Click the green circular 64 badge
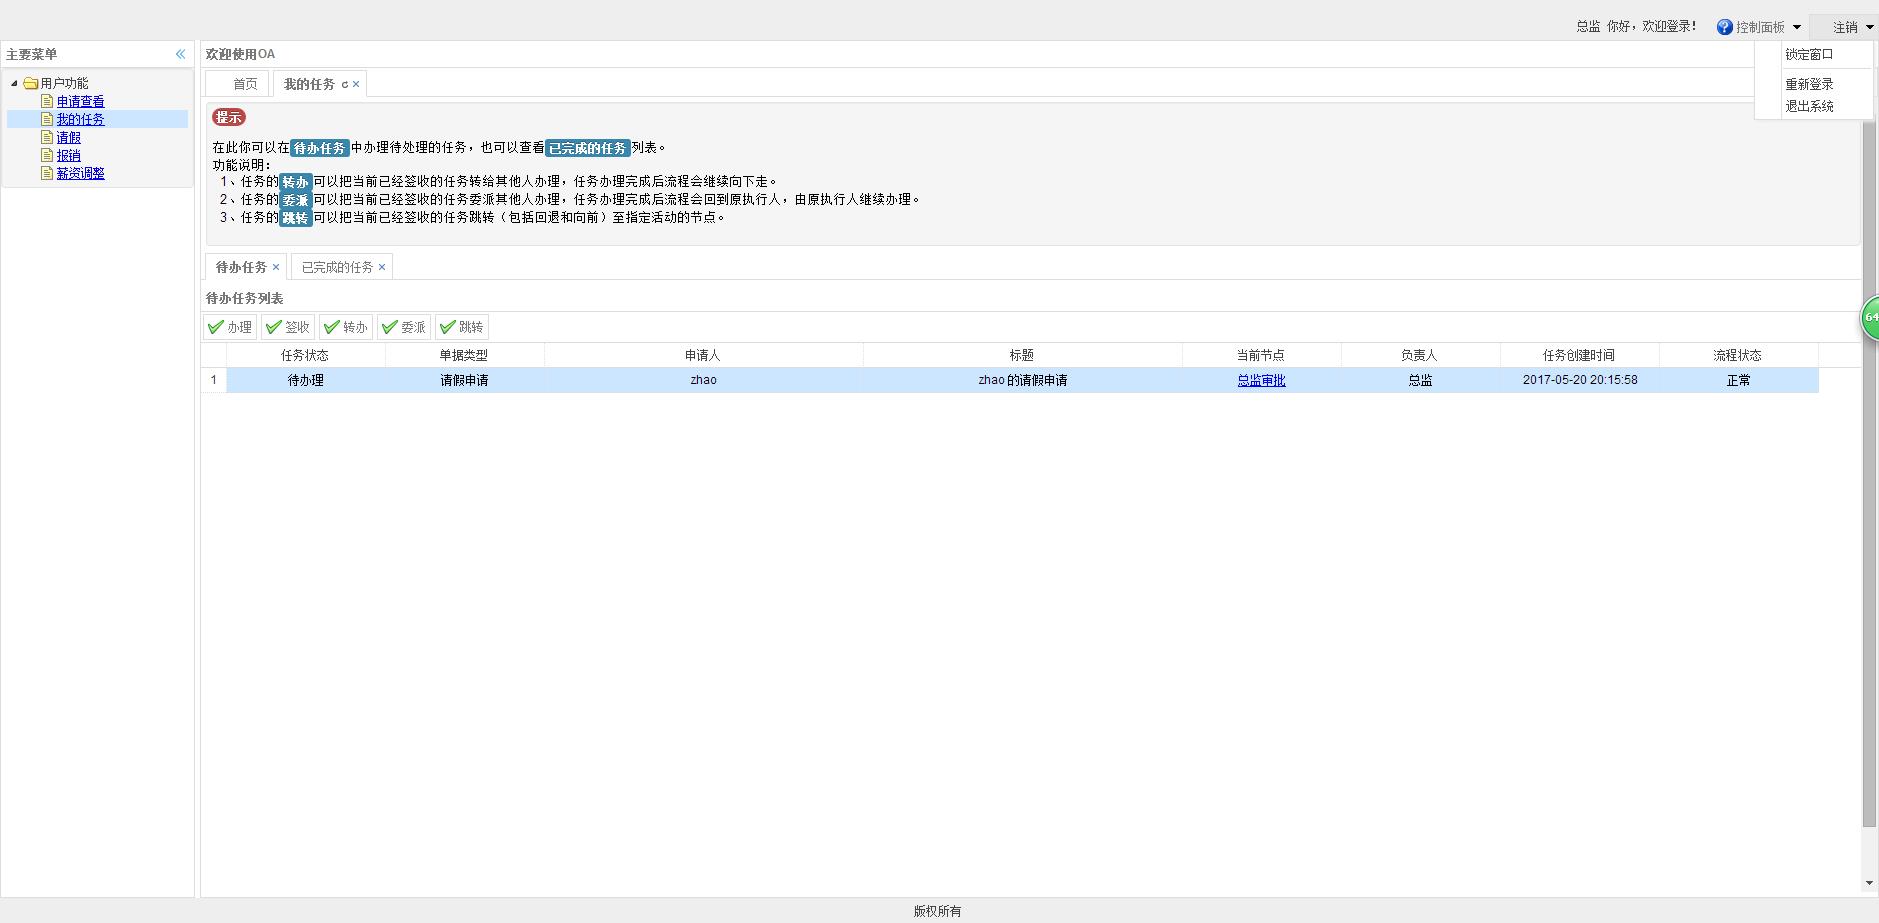The height and width of the screenshot is (923, 1879). 1870,318
